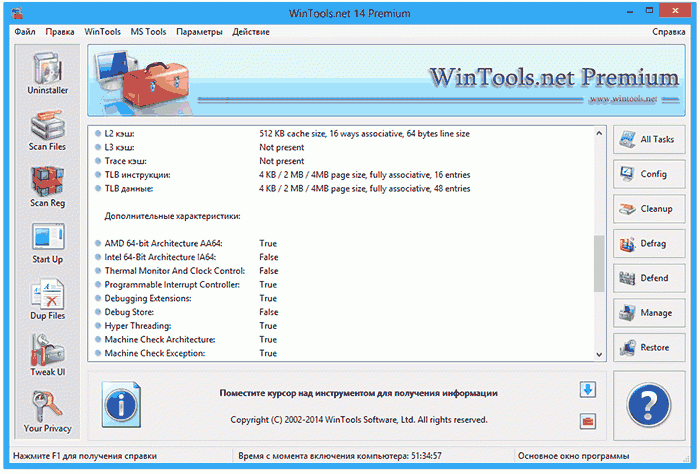Open the Scan Reg tool
The image size is (700, 474).
click(47, 185)
